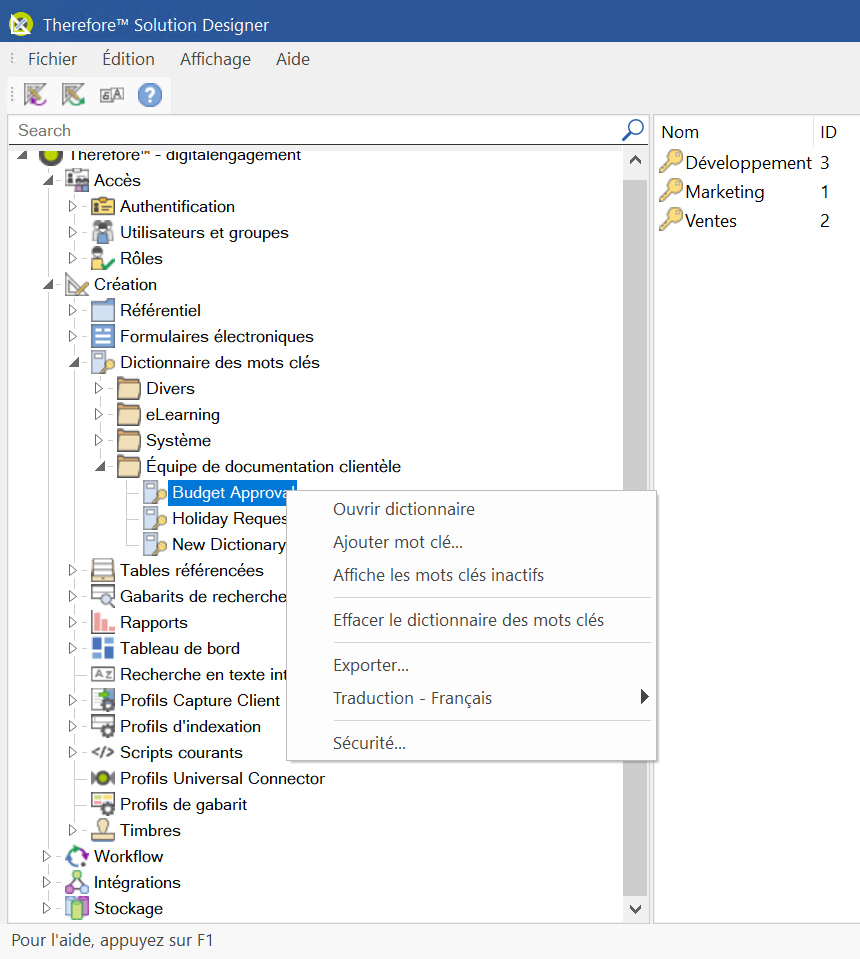Viewport: 860px width, 959px height.
Task: Click the Gabarits de recherche icon
Action: tap(103, 596)
